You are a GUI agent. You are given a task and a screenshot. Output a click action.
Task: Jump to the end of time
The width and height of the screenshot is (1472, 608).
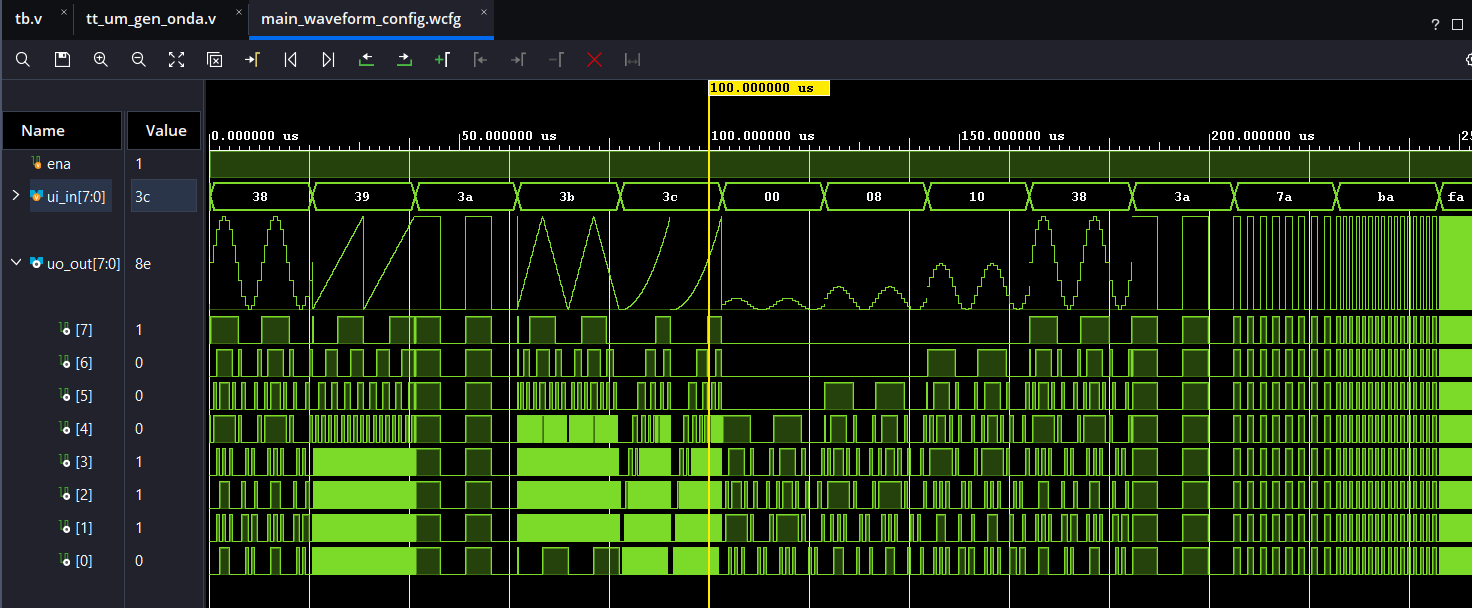coord(328,60)
